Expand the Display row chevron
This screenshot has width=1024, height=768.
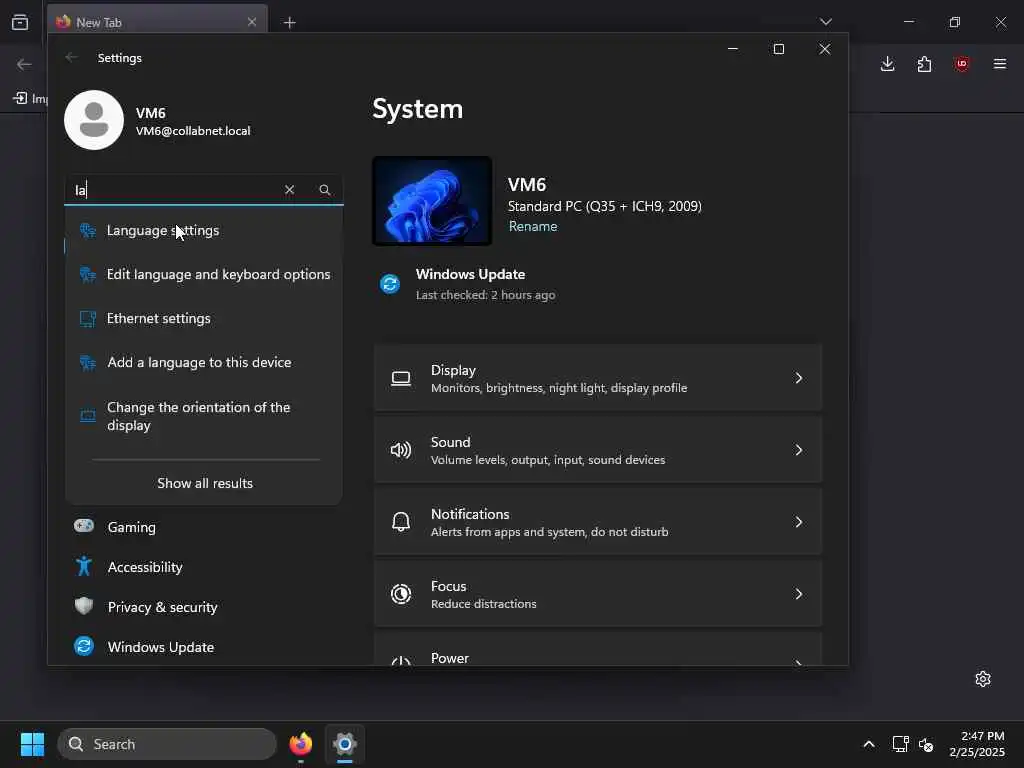tap(798, 378)
